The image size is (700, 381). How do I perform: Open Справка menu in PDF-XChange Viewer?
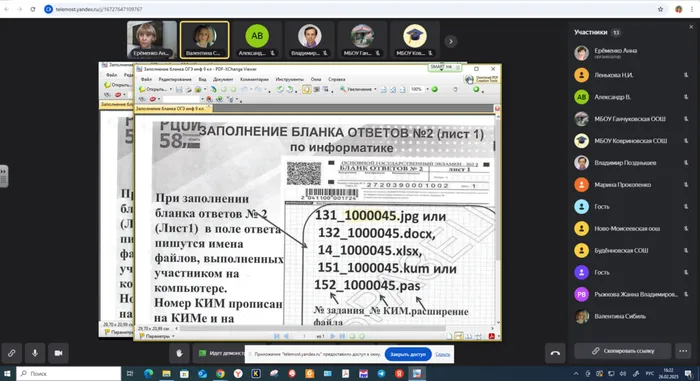coord(337,79)
